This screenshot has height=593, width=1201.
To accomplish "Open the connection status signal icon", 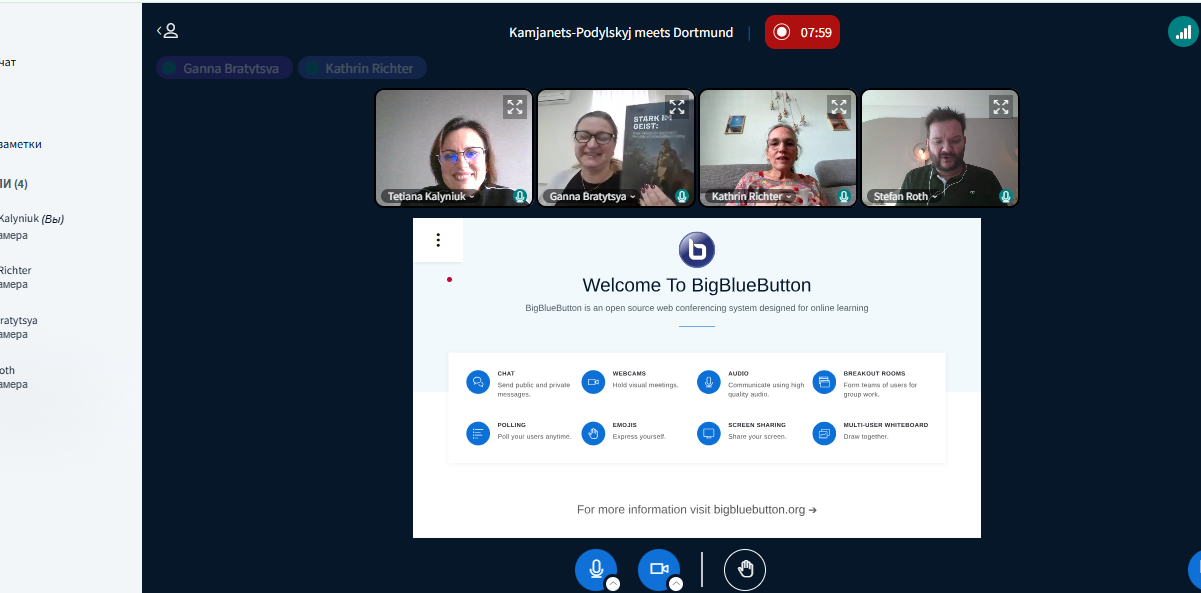I will pyautogui.click(x=1183, y=32).
